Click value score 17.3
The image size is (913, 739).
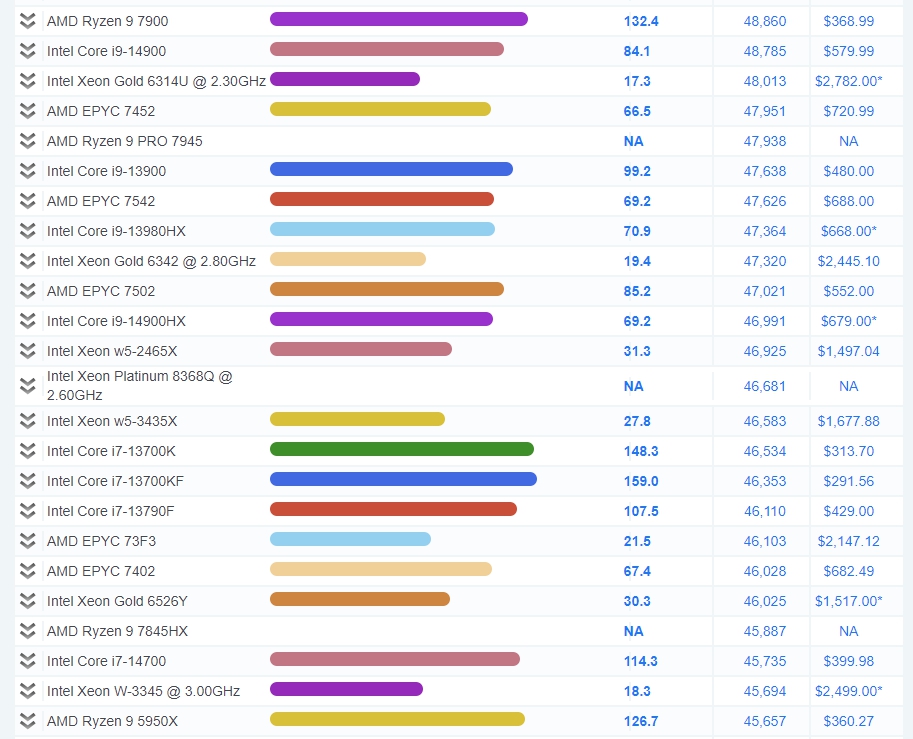coord(637,82)
